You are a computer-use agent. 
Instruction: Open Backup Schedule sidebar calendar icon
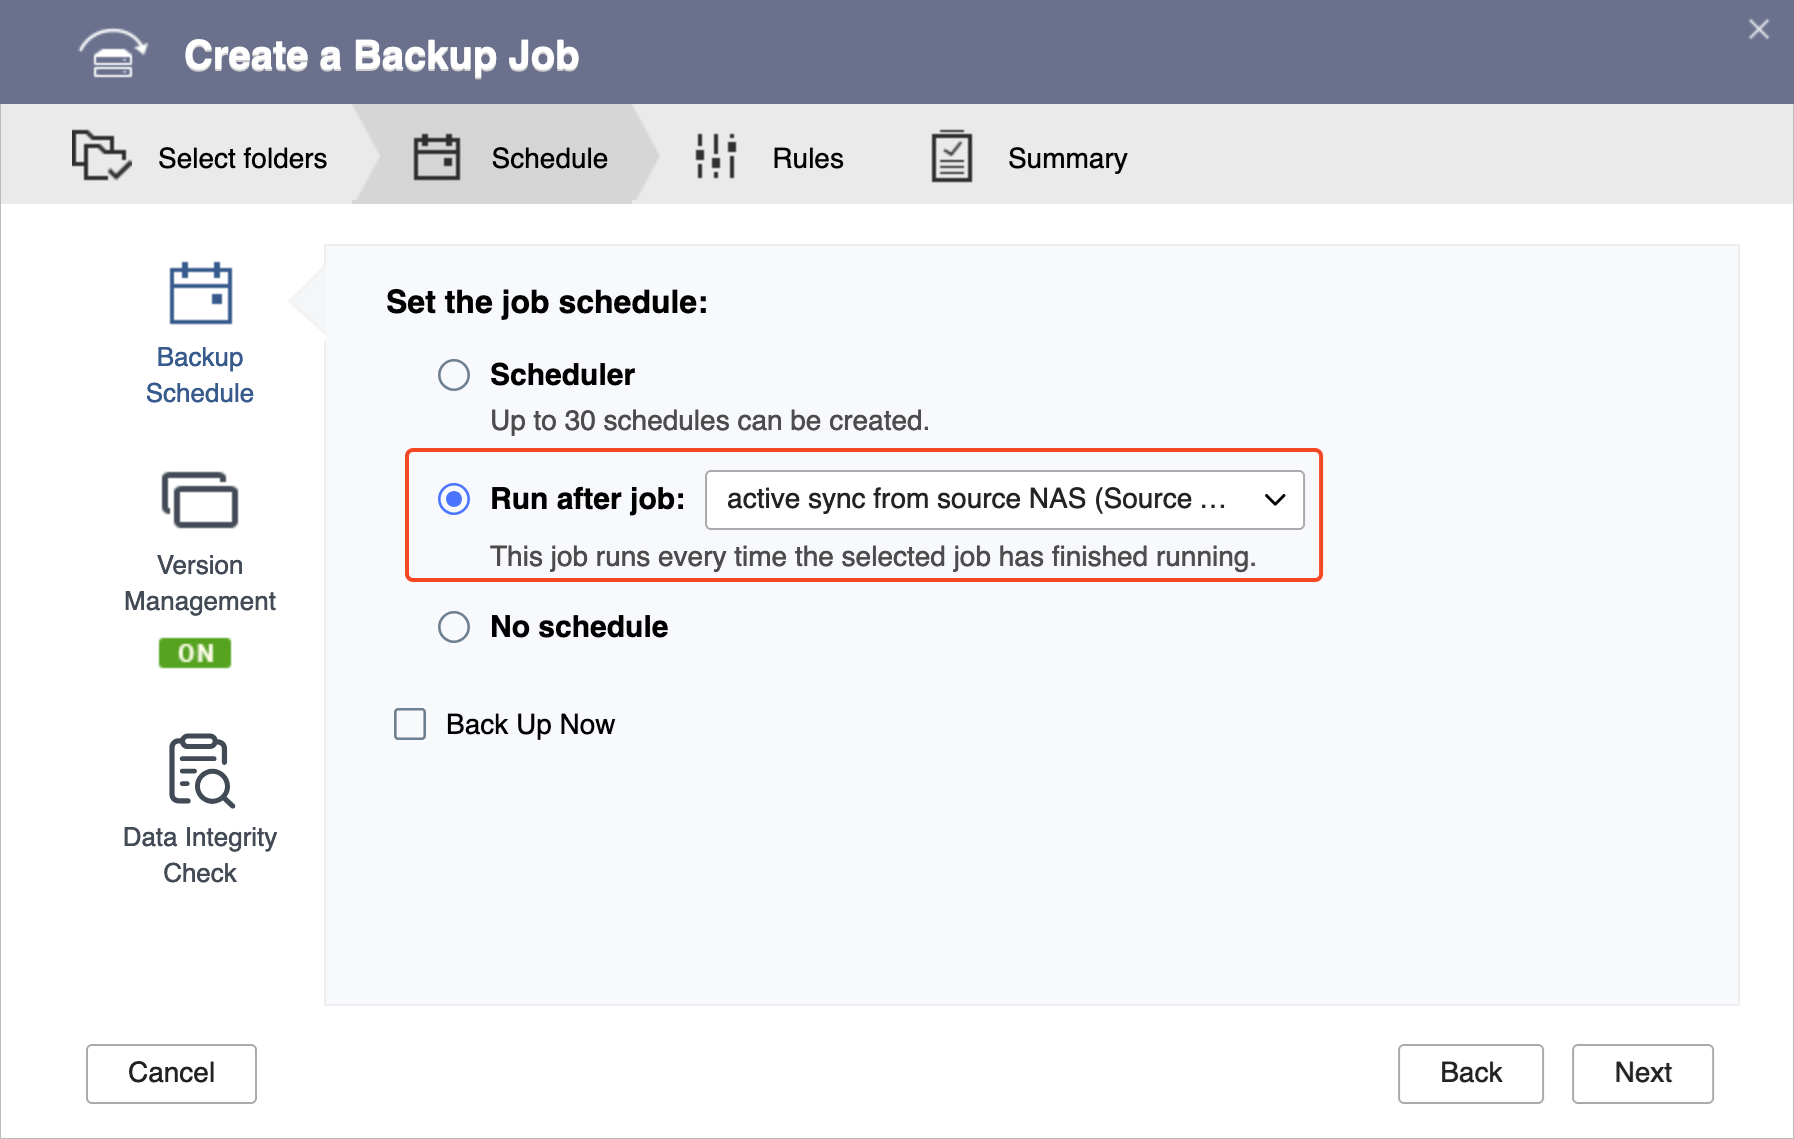[x=200, y=294]
